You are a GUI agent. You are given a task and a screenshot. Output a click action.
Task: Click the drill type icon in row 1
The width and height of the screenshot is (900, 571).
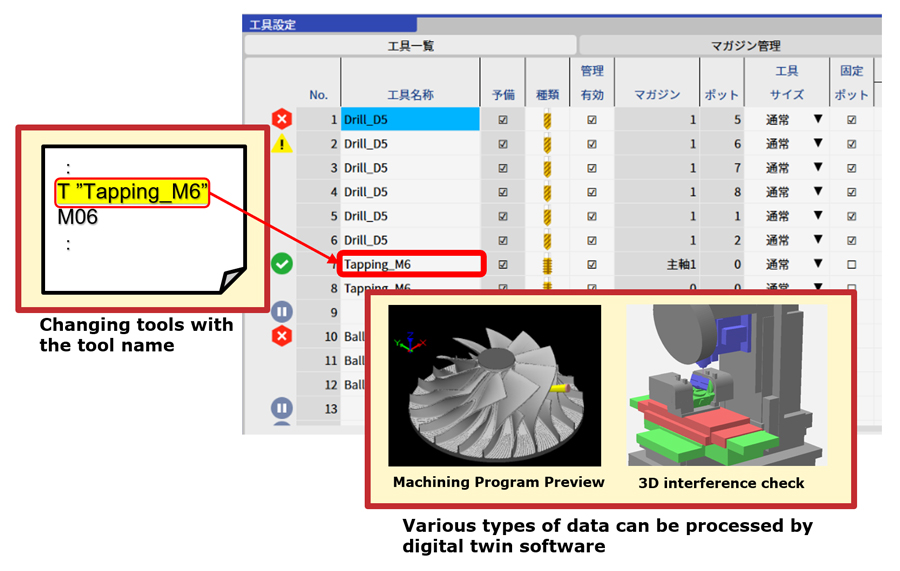click(547, 120)
